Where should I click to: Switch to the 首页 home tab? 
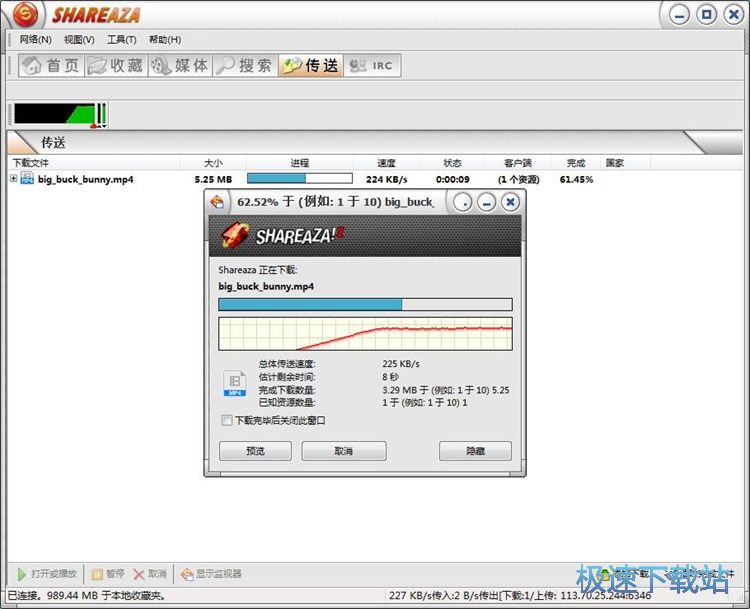52,66
